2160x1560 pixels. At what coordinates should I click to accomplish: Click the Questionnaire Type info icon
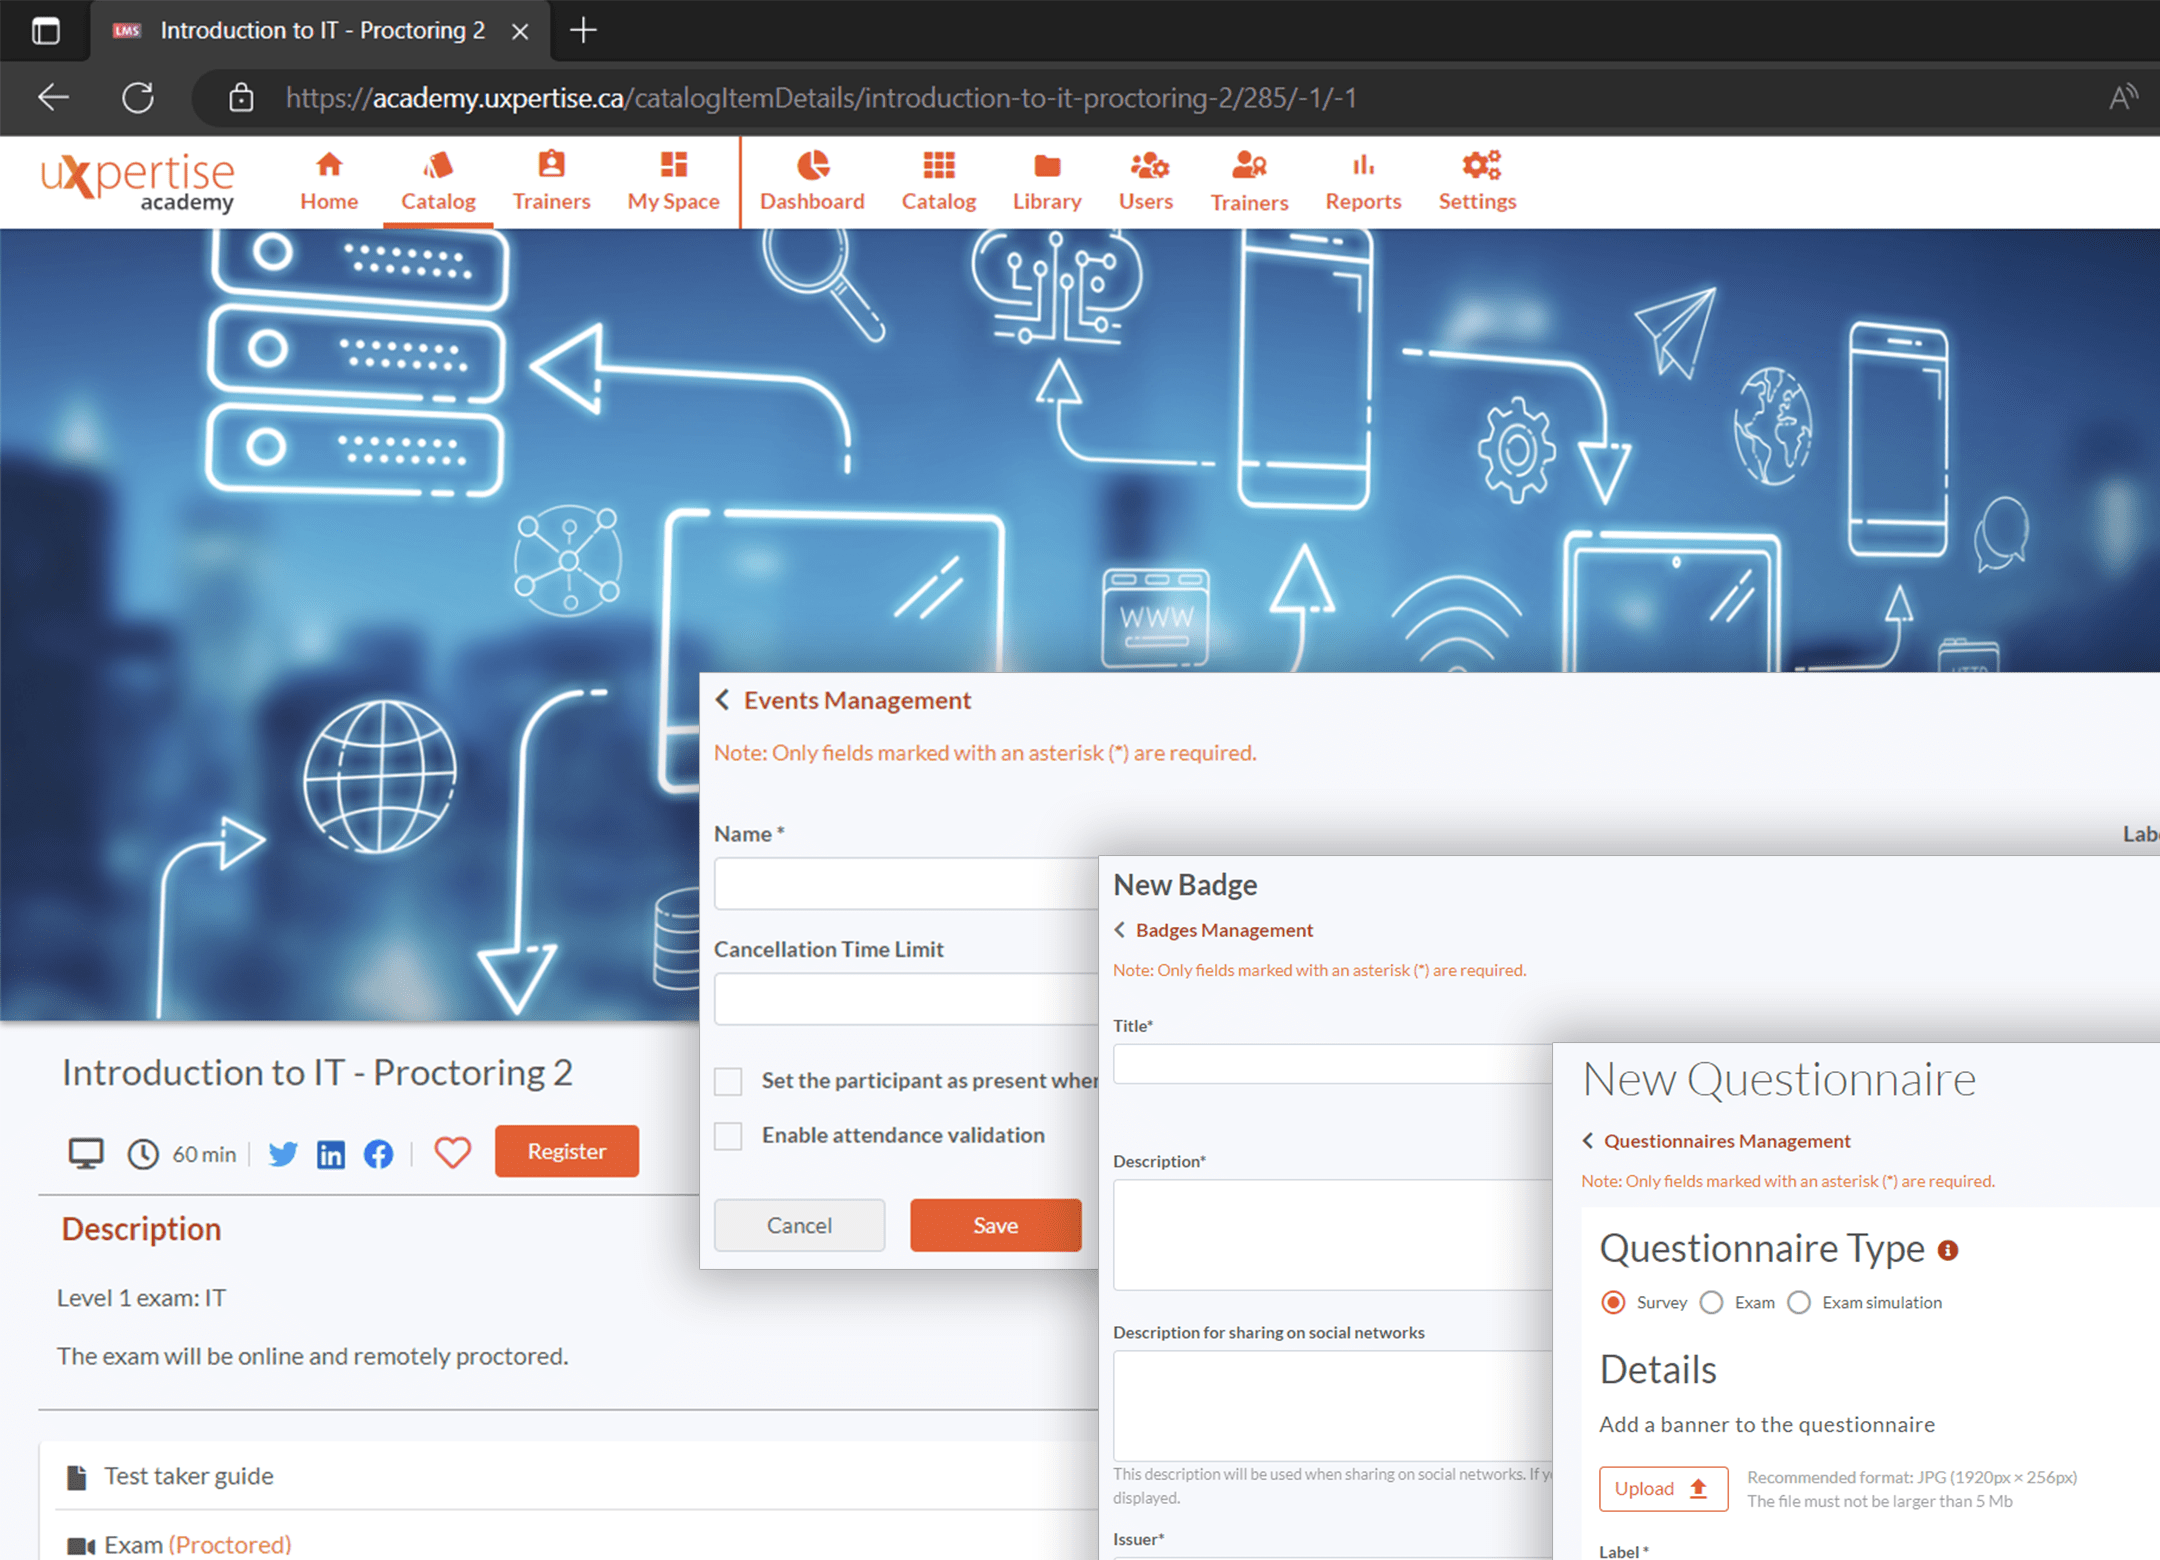[x=1948, y=1250]
